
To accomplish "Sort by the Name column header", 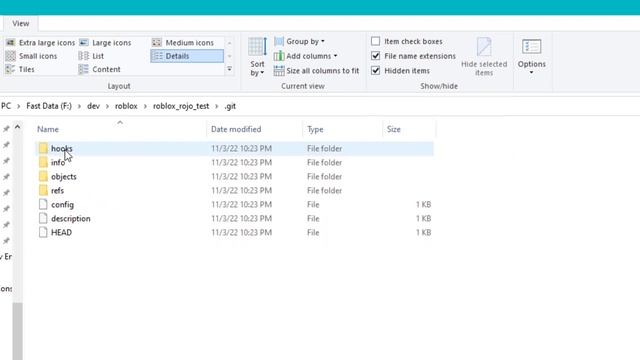I will [x=48, y=129].
